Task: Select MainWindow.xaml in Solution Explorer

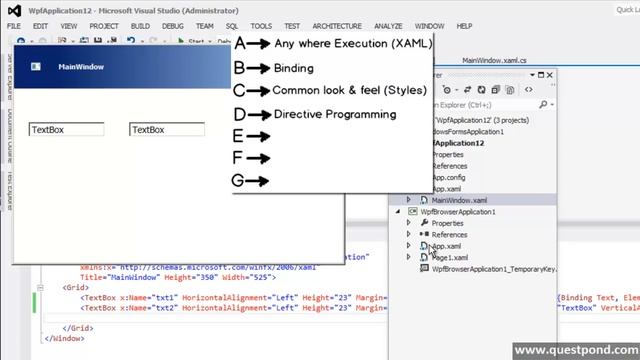Action: (459, 200)
